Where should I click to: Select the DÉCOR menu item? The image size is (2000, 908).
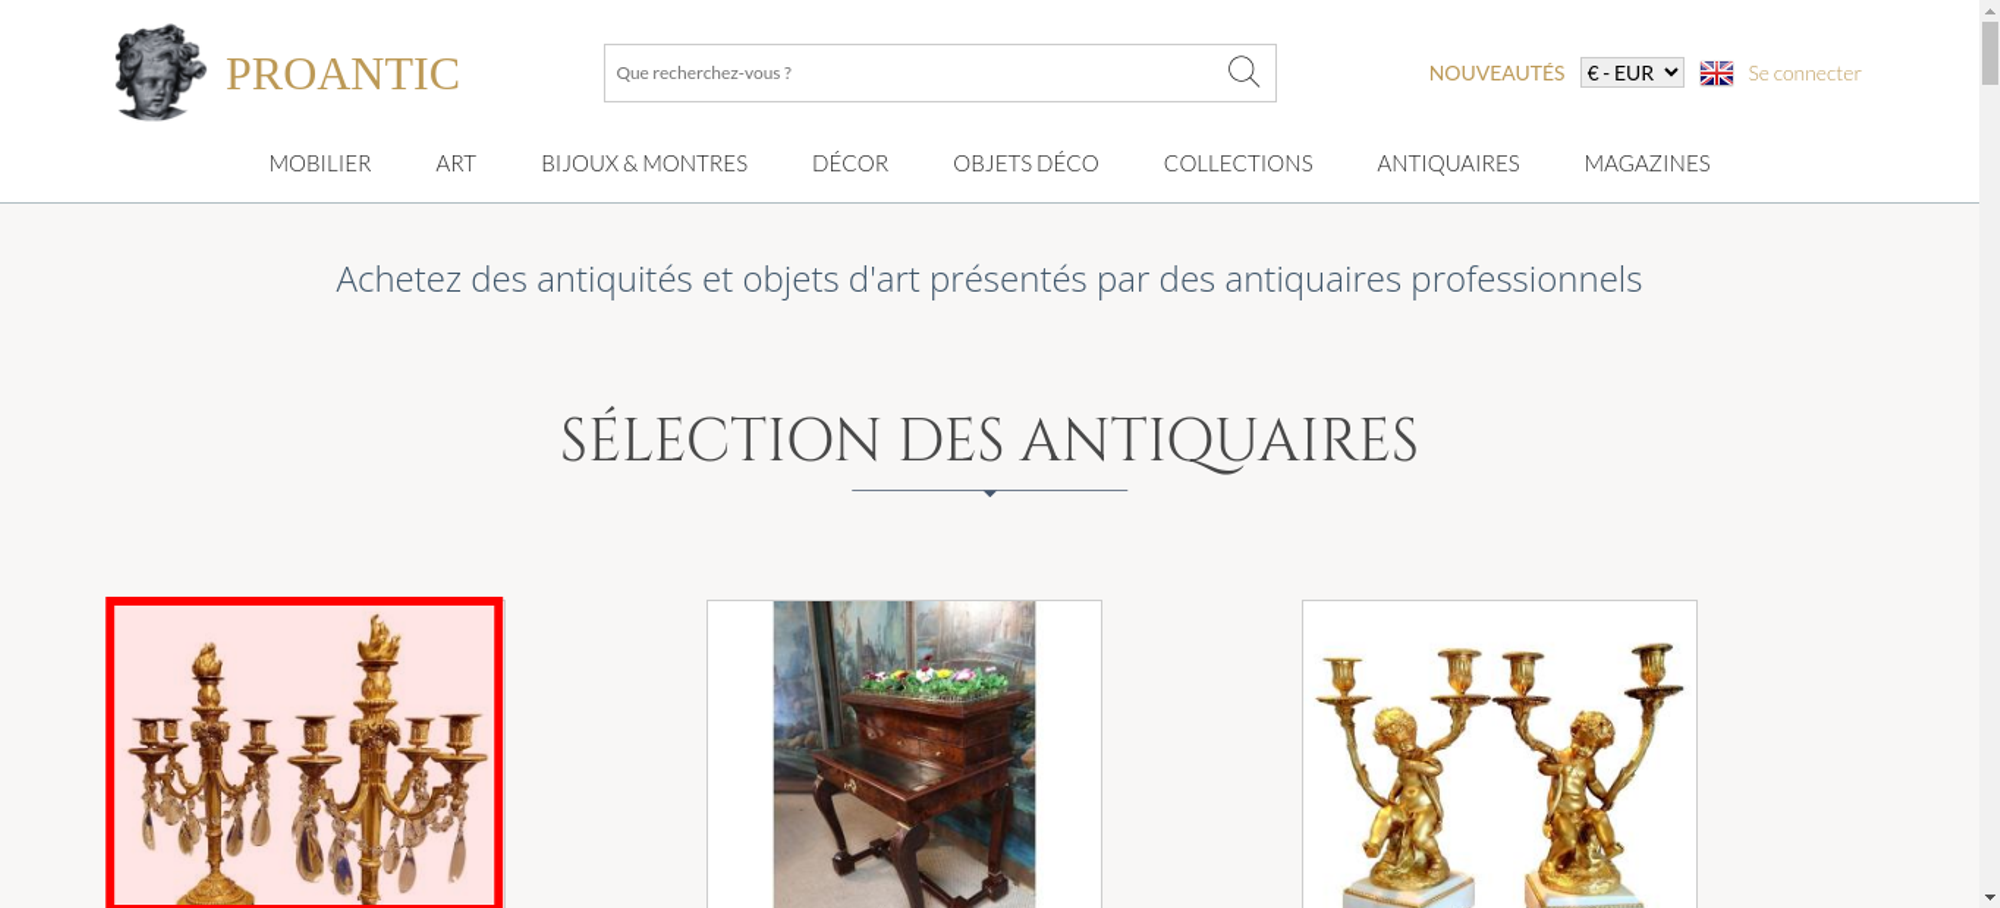point(850,163)
